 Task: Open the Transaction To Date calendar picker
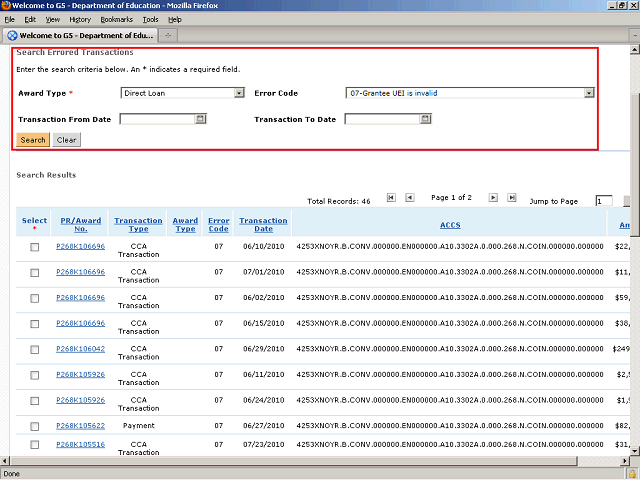tap(425, 119)
